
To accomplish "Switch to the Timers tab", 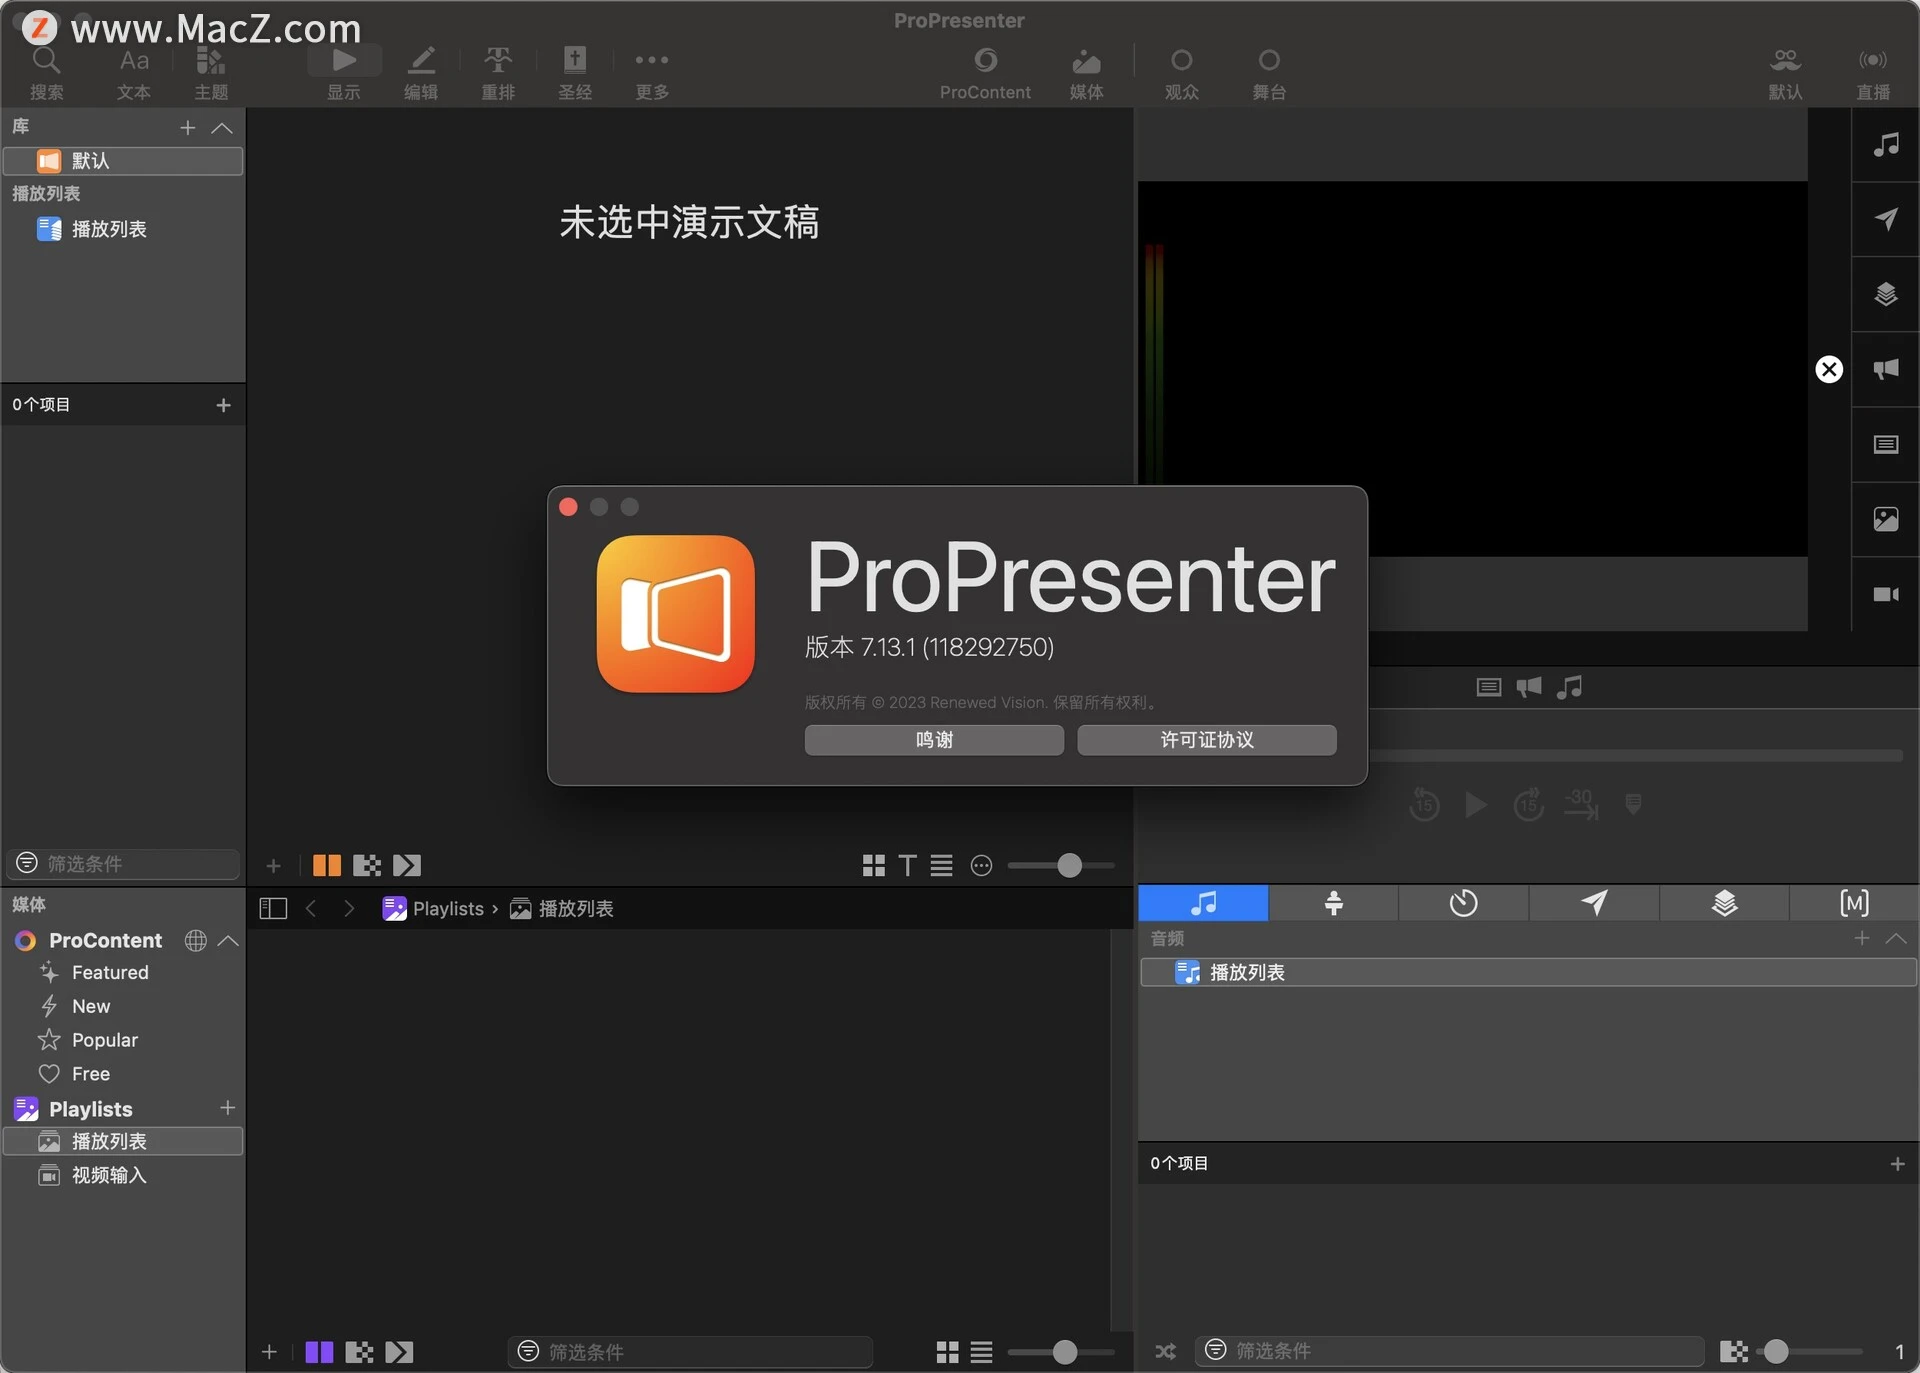I will [1463, 903].
